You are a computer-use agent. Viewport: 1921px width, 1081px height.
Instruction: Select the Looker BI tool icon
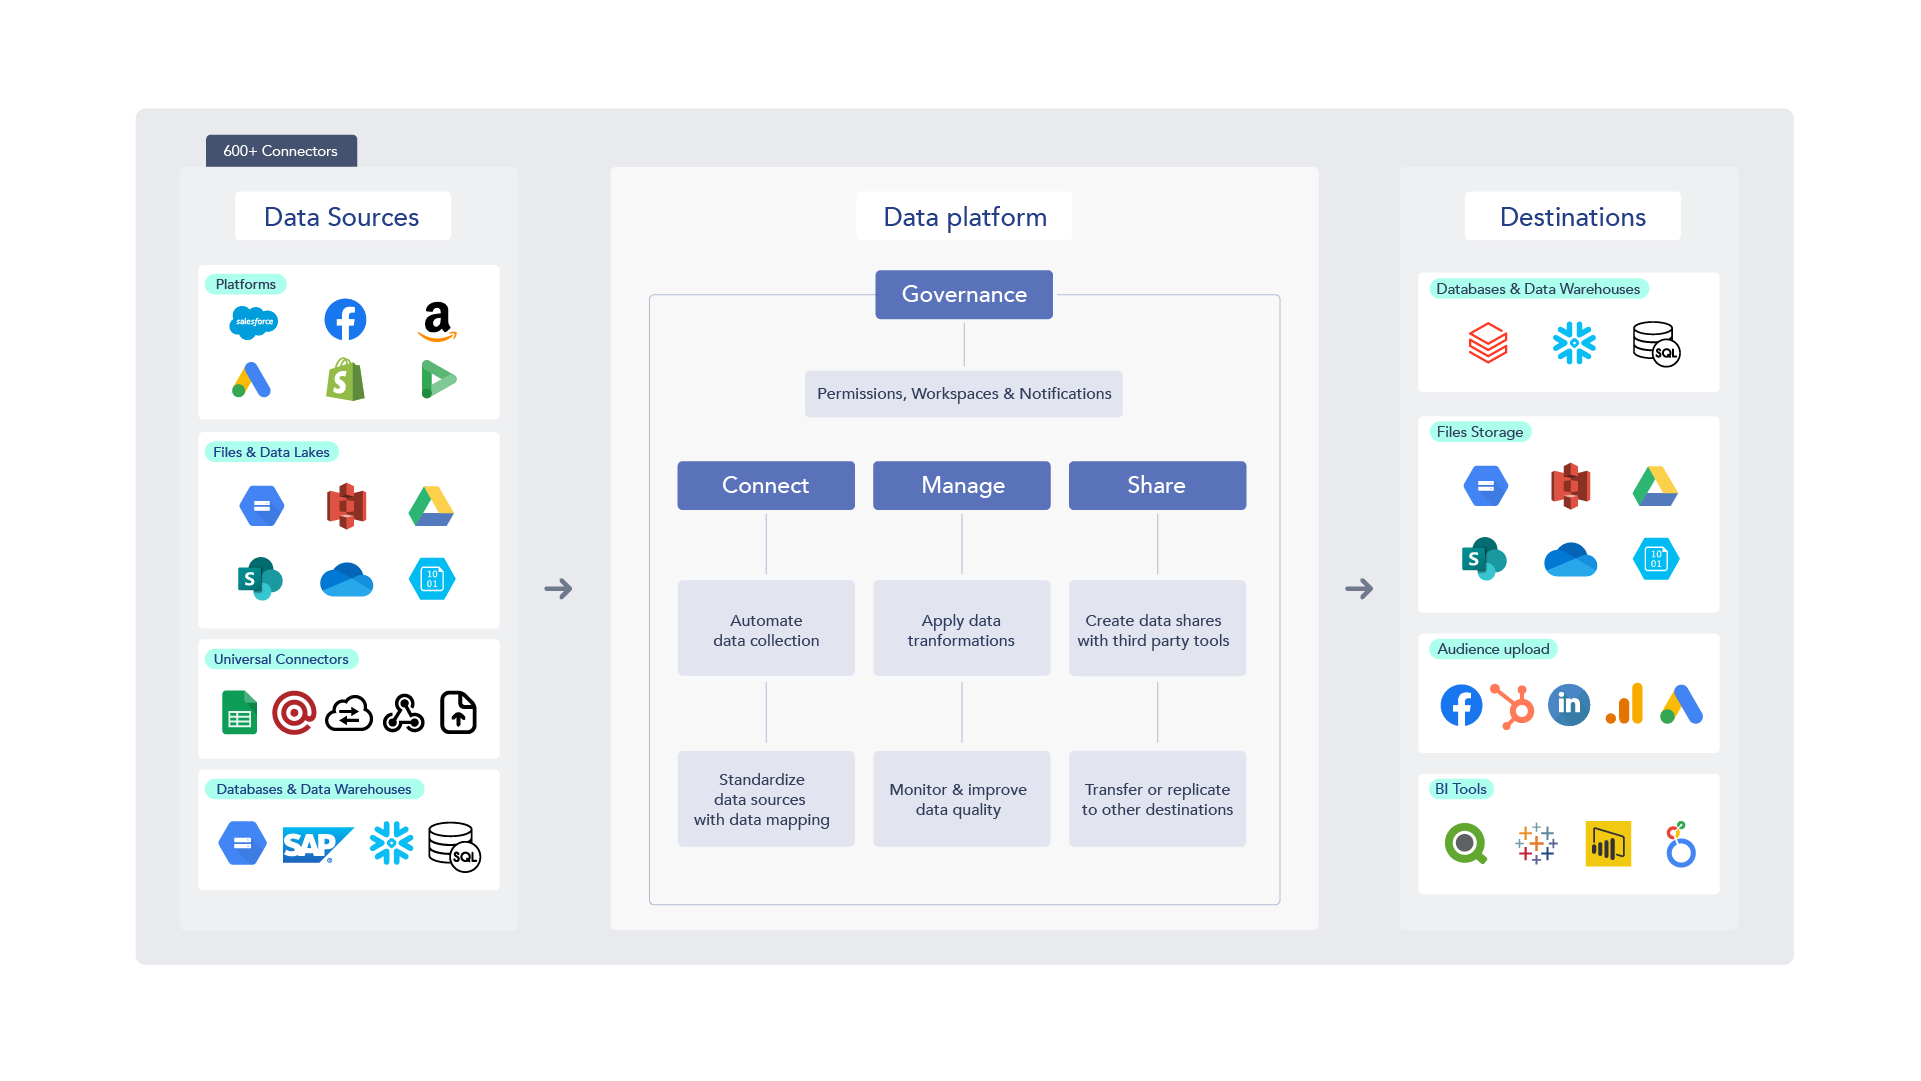[x=1680, y=844]
